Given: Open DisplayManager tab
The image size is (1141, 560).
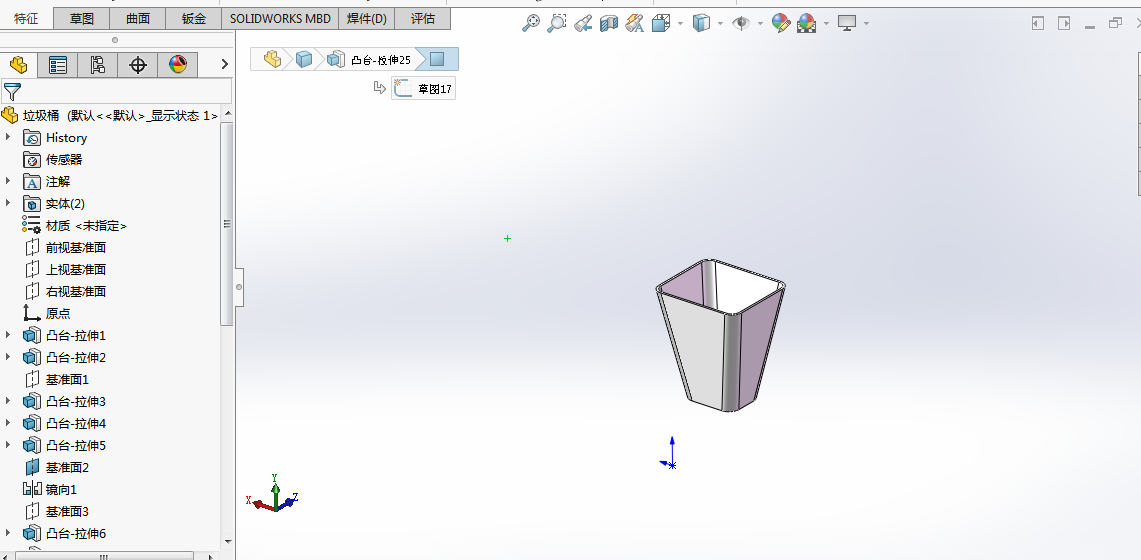Looking at the screenshot, I should (x=178, y=65).
